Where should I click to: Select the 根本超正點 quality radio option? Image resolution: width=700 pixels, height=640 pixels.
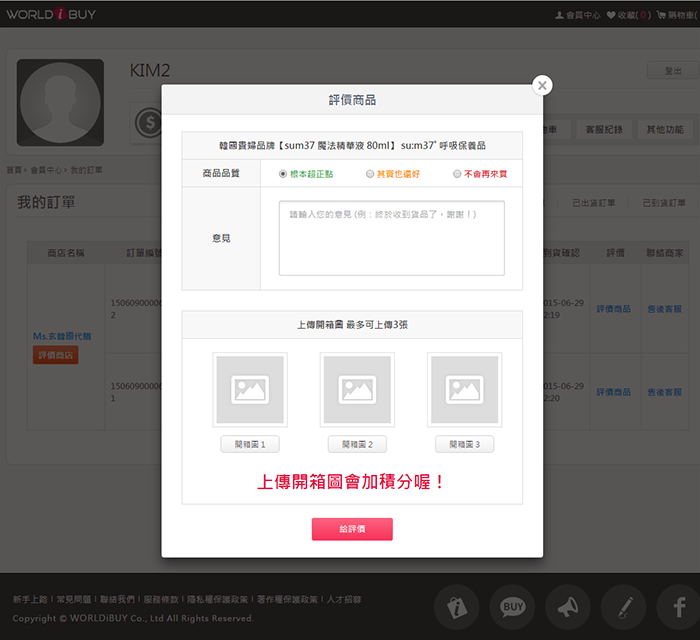coord(283,174)
